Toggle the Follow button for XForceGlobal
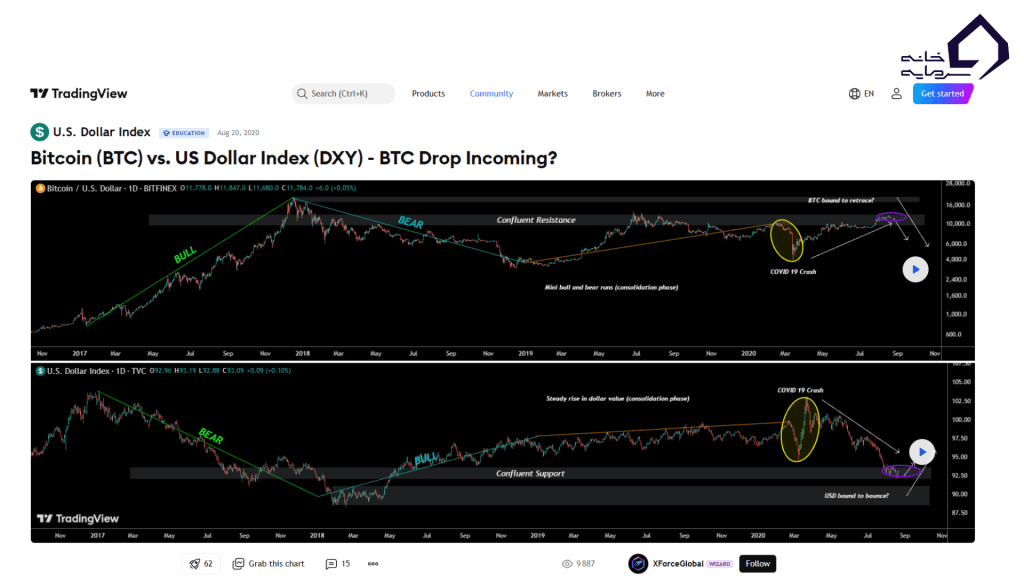1024x576 pixels. [757, 563]
